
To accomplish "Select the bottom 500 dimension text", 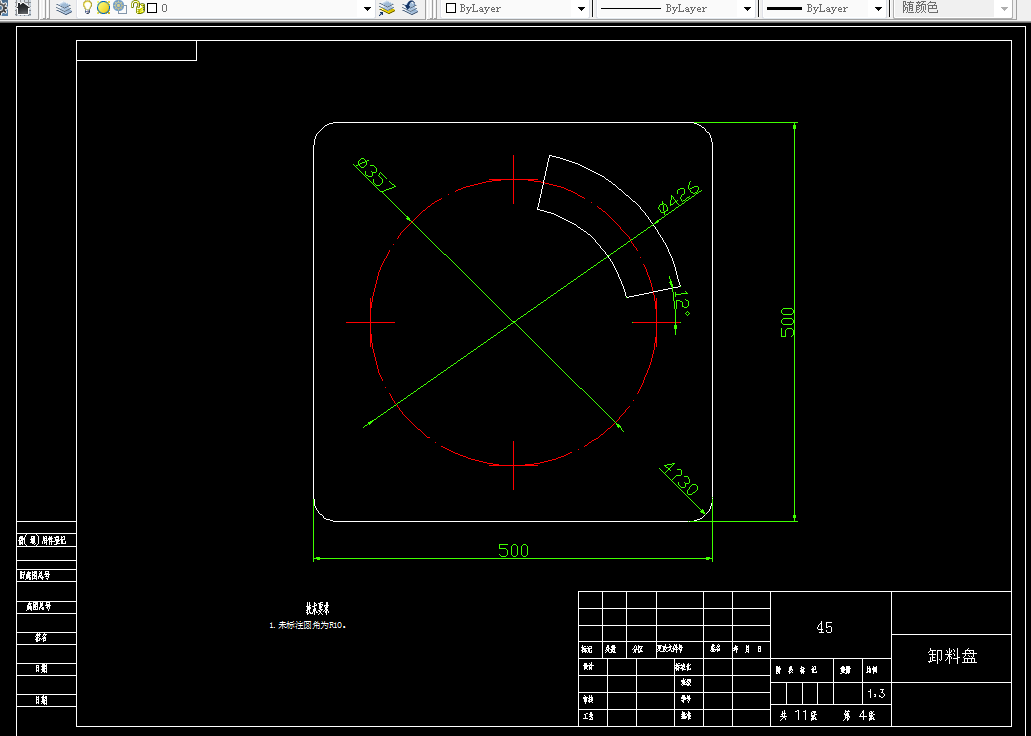I will point(514,550).
